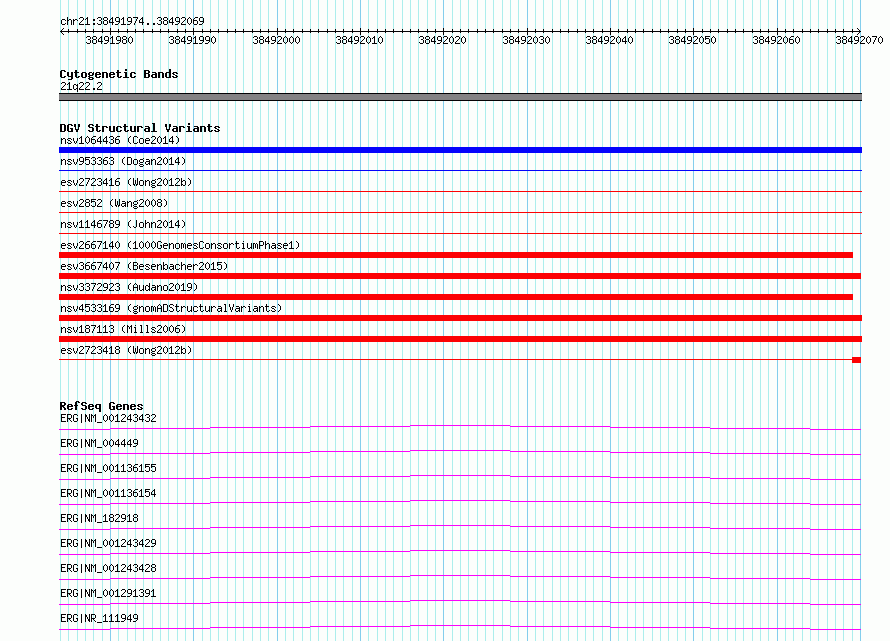Open the DGV Structural Variants track title
Viewport: 890px width, 641px height.
click(140, 128)
